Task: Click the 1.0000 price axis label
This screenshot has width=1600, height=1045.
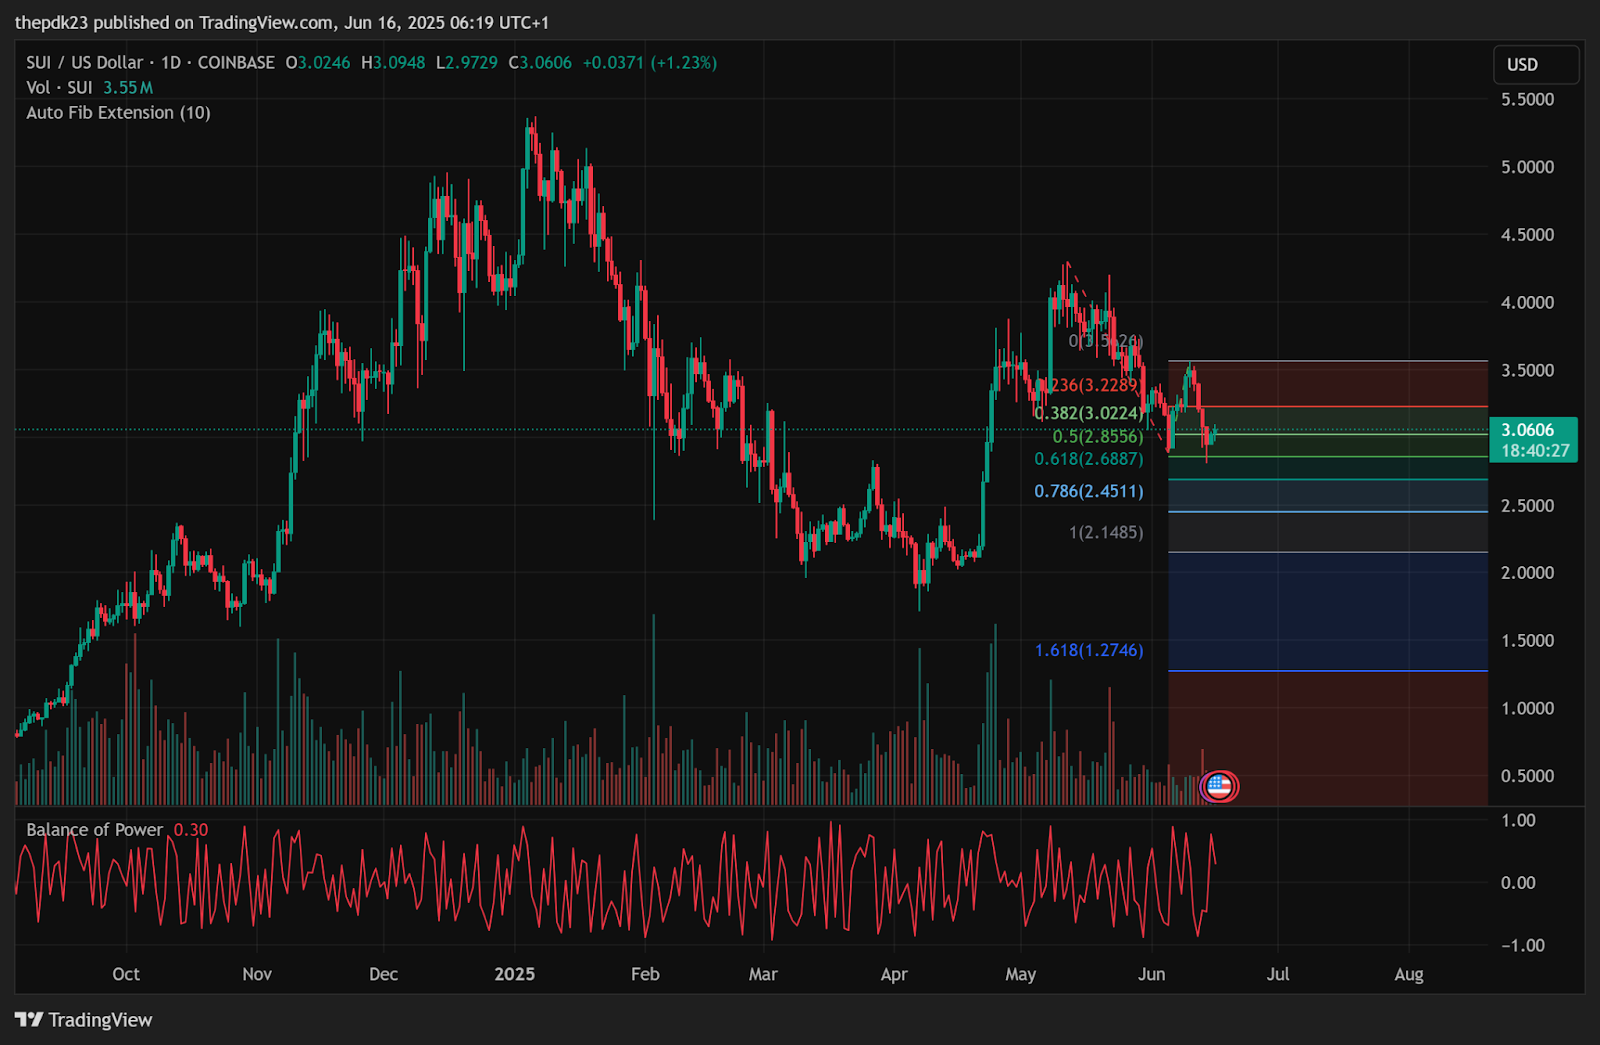Action: tap(1527, 708)
